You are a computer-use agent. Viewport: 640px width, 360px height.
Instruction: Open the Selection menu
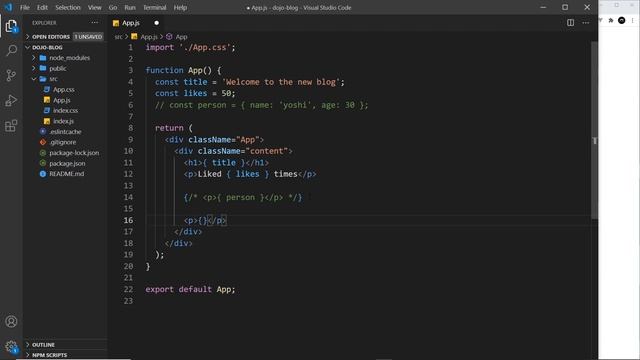(x=68, y=7)
